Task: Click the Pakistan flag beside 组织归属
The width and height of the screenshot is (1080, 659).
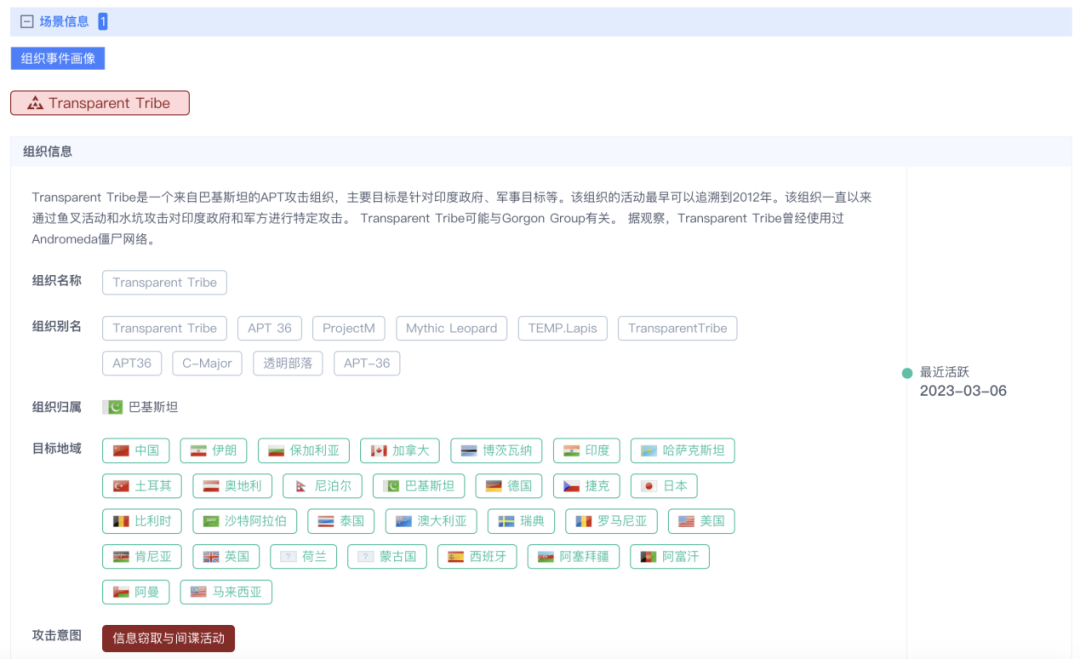Action: [x=112, y=407]
